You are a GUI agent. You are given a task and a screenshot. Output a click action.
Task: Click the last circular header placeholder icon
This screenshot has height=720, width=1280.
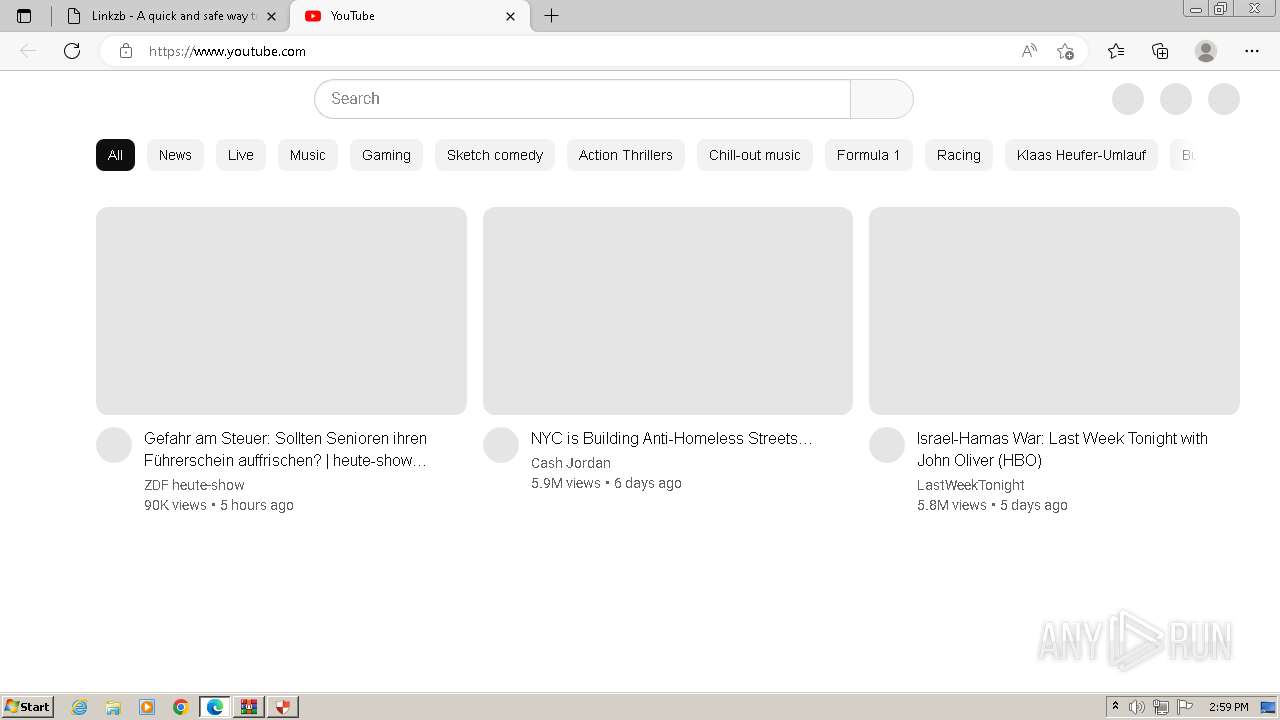[1224, 99]
